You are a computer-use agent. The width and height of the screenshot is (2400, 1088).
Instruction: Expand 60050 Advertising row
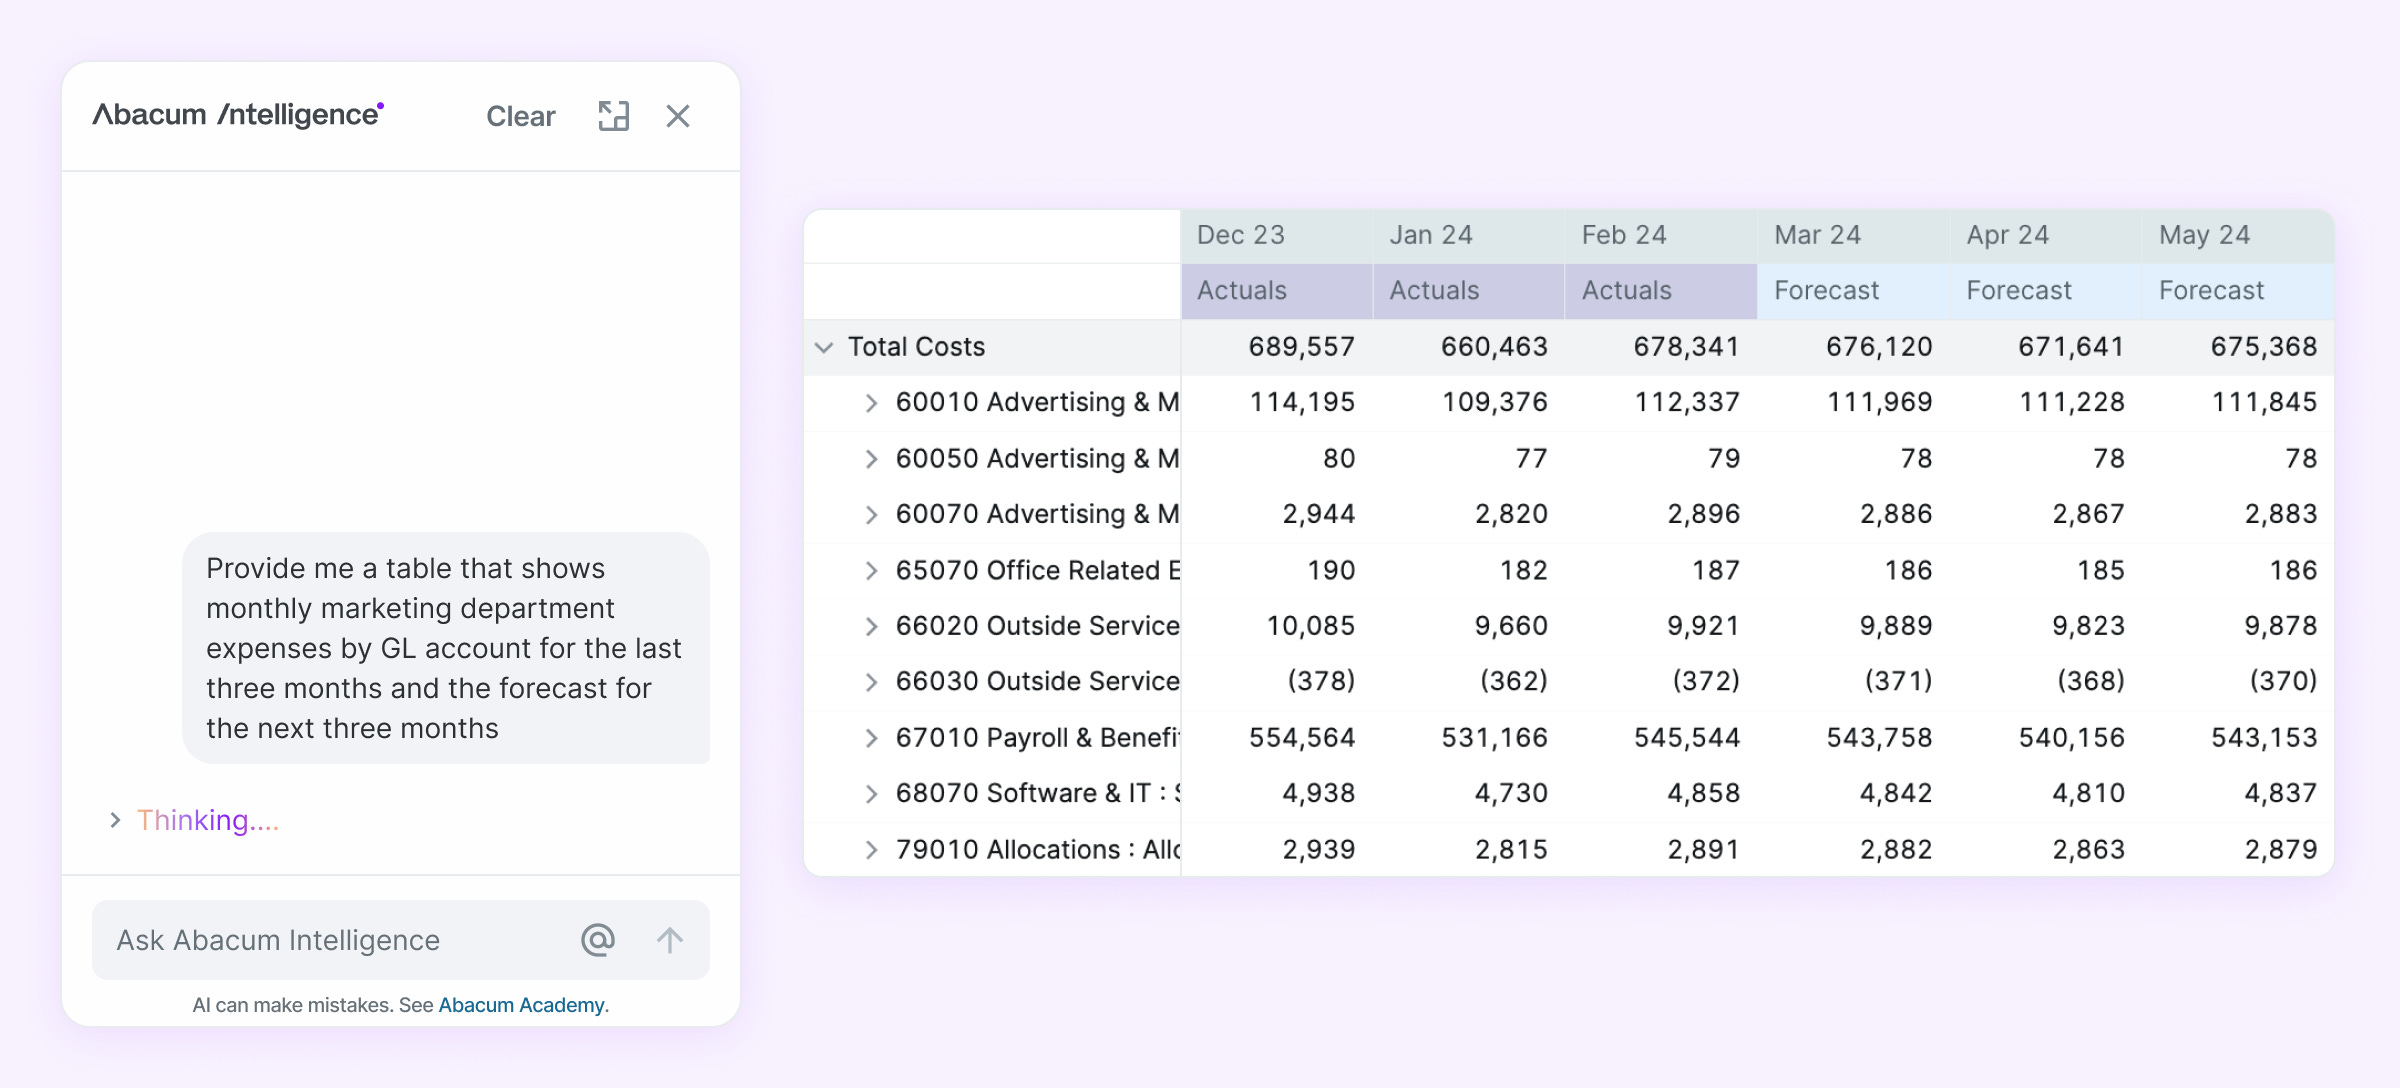[x=871, y=459]
